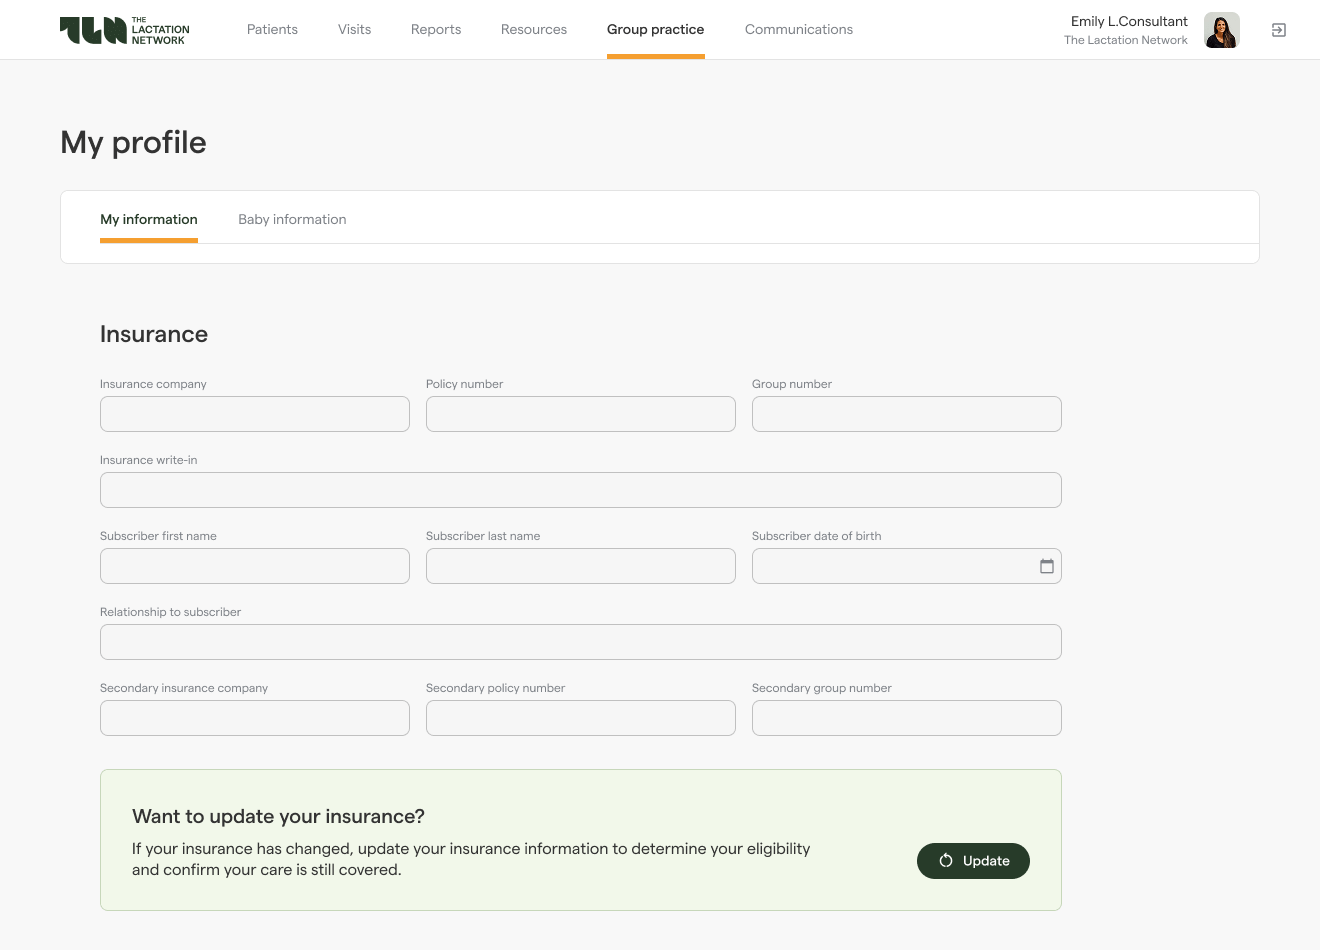The width and height of the screenshot is (1320, 950).
Task: Click the logout icon in header
Action: coord(1278,30)
